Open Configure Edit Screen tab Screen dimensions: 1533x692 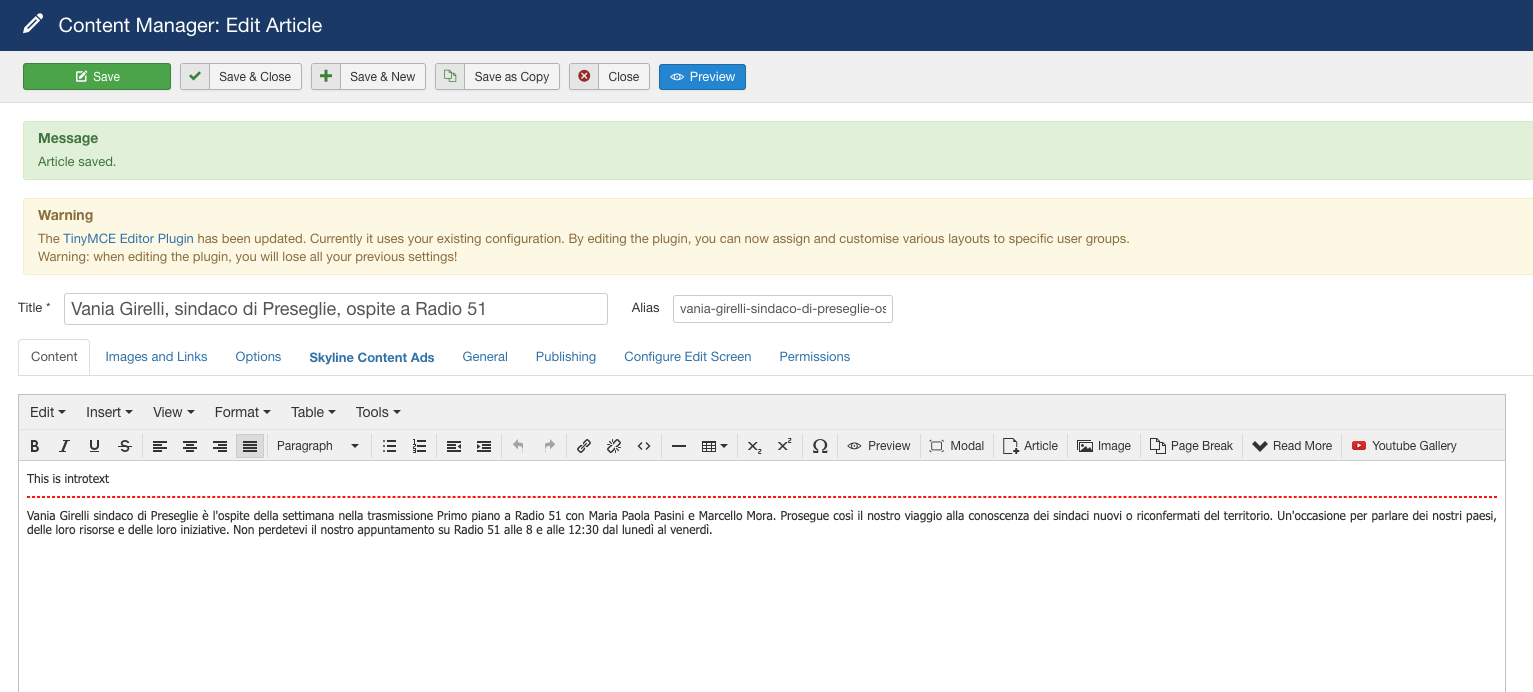click(688, 357)
